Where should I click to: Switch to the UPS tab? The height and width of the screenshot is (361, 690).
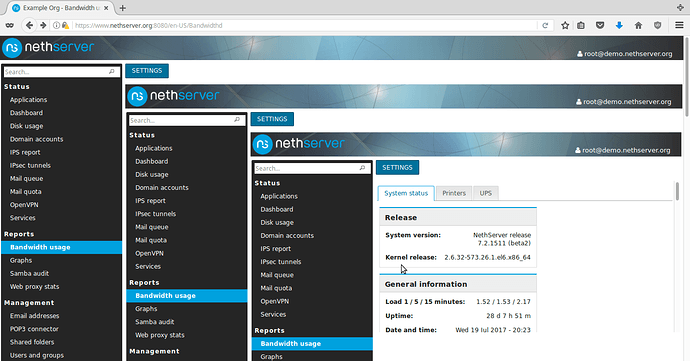(486, 193)
